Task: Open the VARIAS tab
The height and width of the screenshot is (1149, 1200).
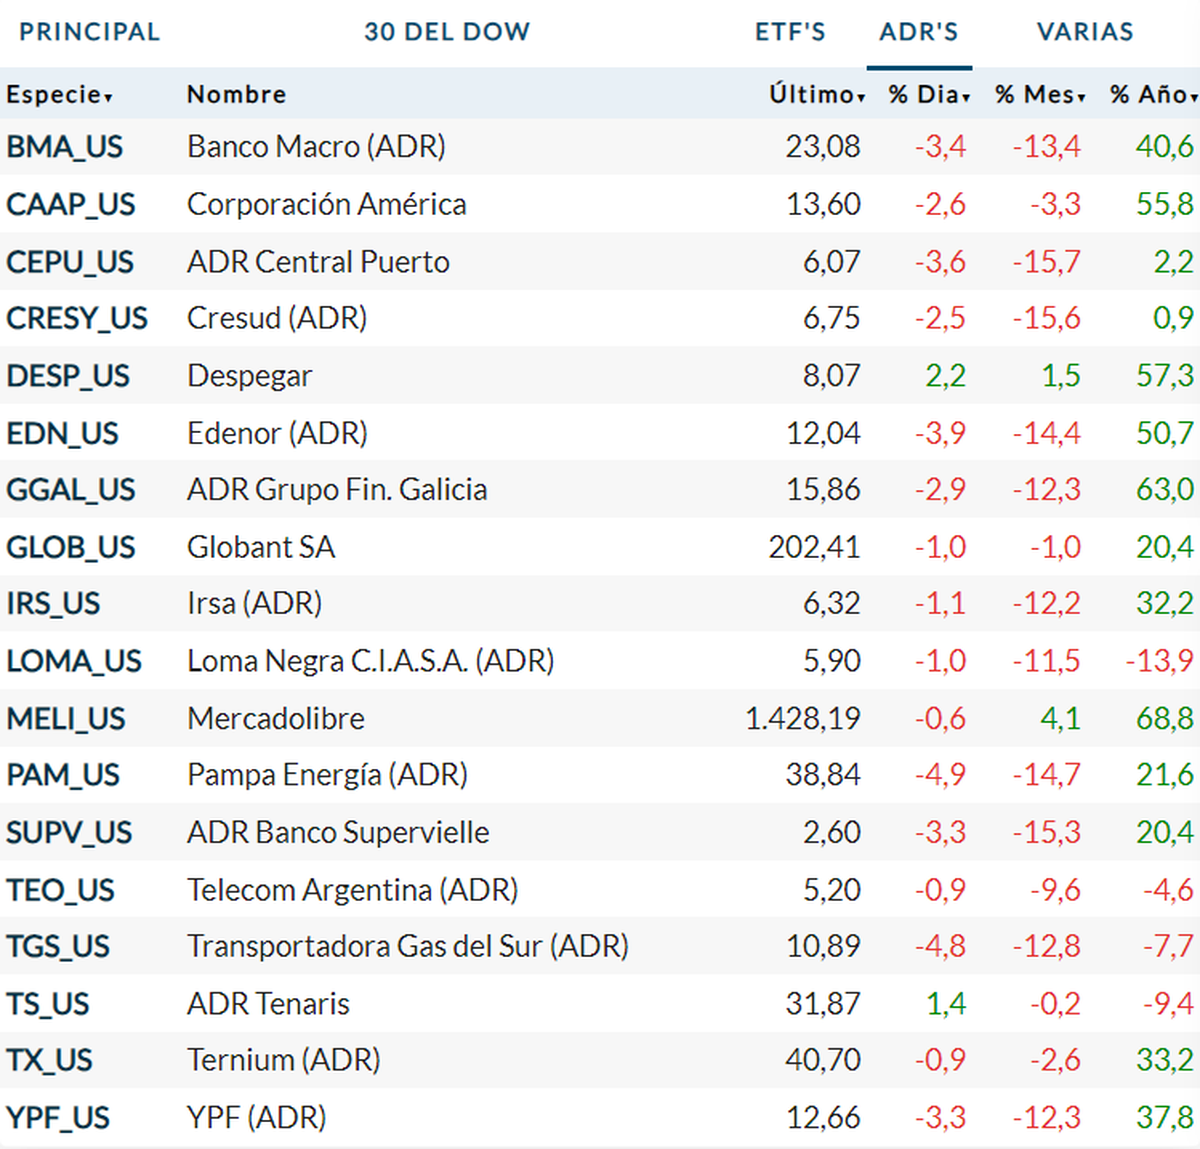Action: tap(1085, 32)
